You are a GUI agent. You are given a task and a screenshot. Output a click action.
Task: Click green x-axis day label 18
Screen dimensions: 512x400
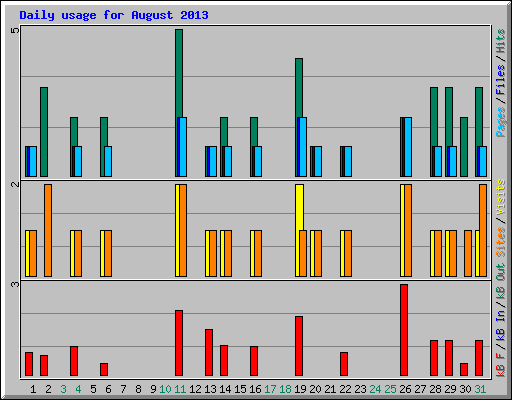point(285,389)
